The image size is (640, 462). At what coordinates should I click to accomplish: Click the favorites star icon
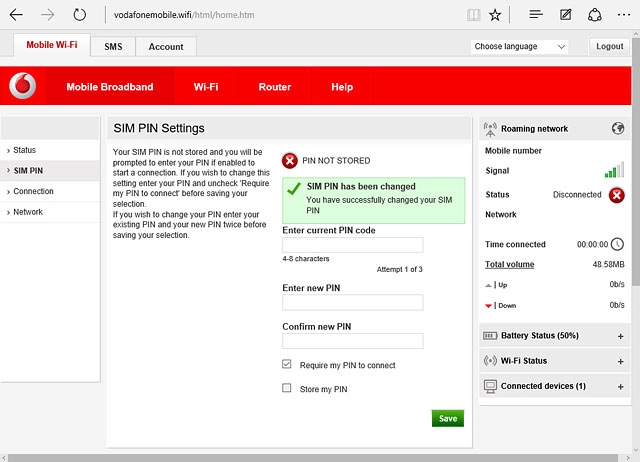[496, 15]
